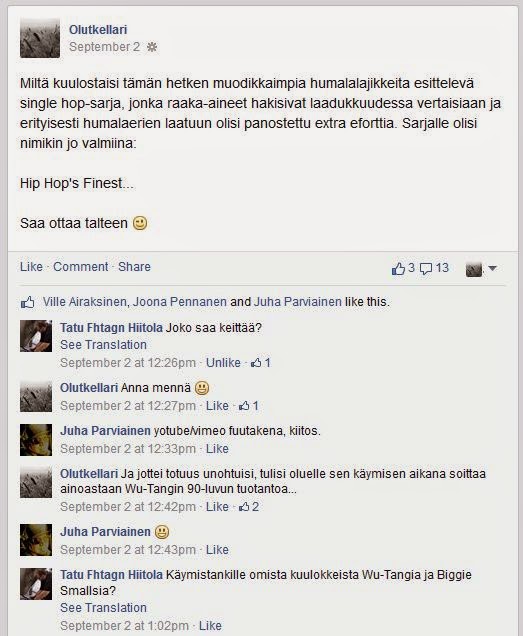Click thumbs-up icon beside Ville Airaksinen
This screenshot has width=523, height=636.
click(28, 303)
